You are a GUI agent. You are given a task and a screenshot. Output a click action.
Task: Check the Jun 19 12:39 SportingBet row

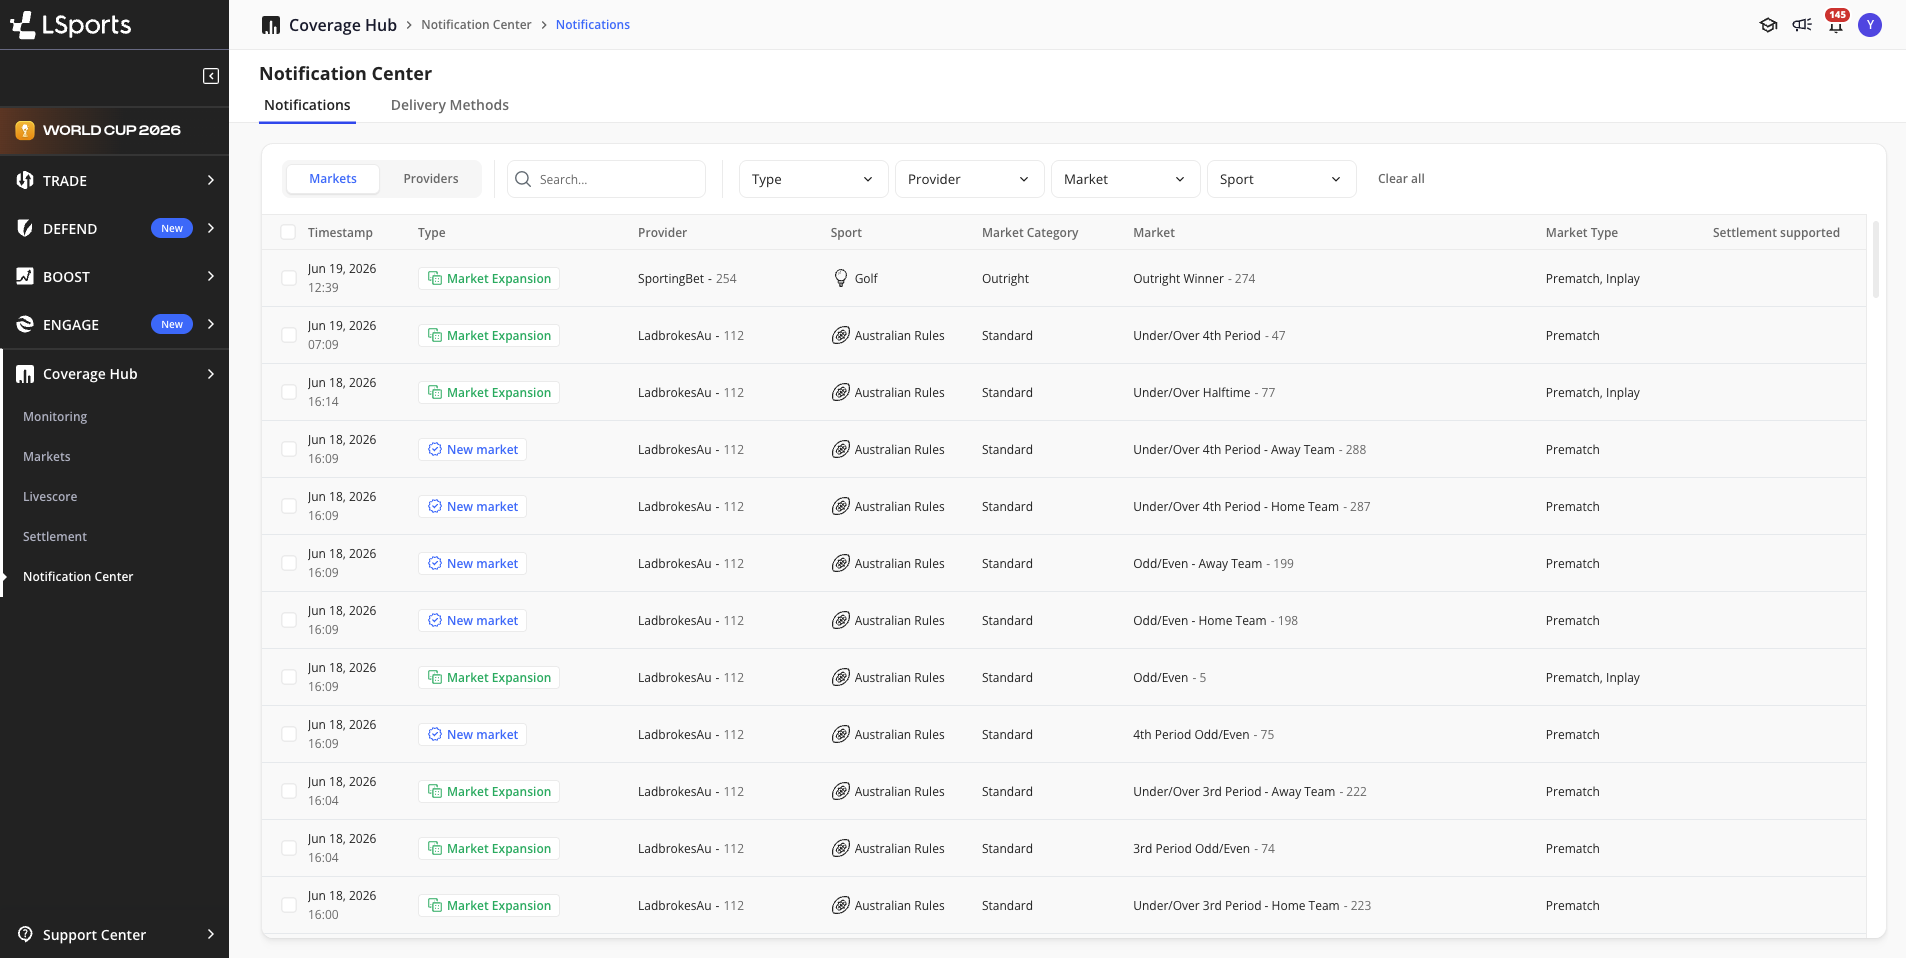288,278
